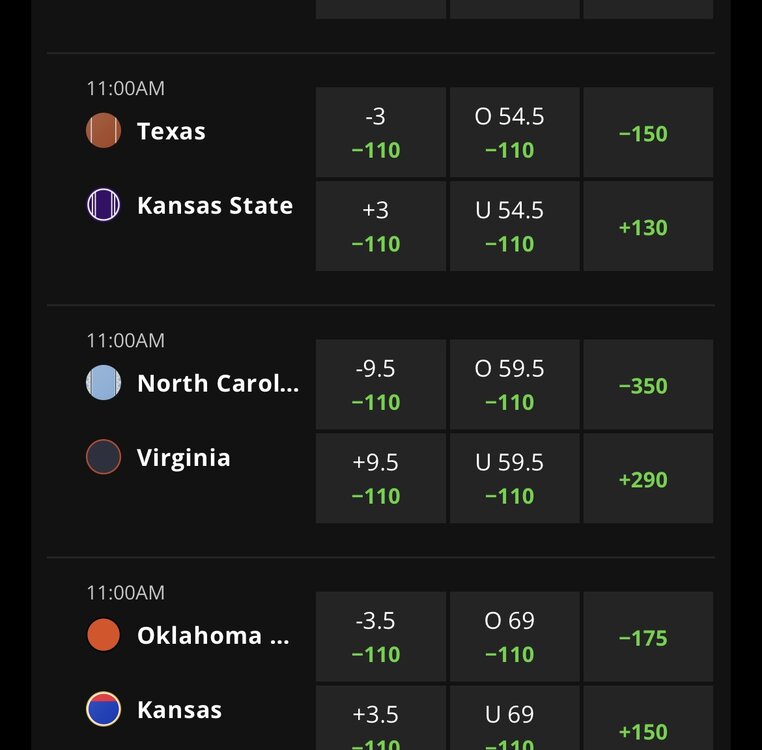Screen dimensions: 762x750
Task: Select Texas -3 spread bet
Action: tap(381, 132)
